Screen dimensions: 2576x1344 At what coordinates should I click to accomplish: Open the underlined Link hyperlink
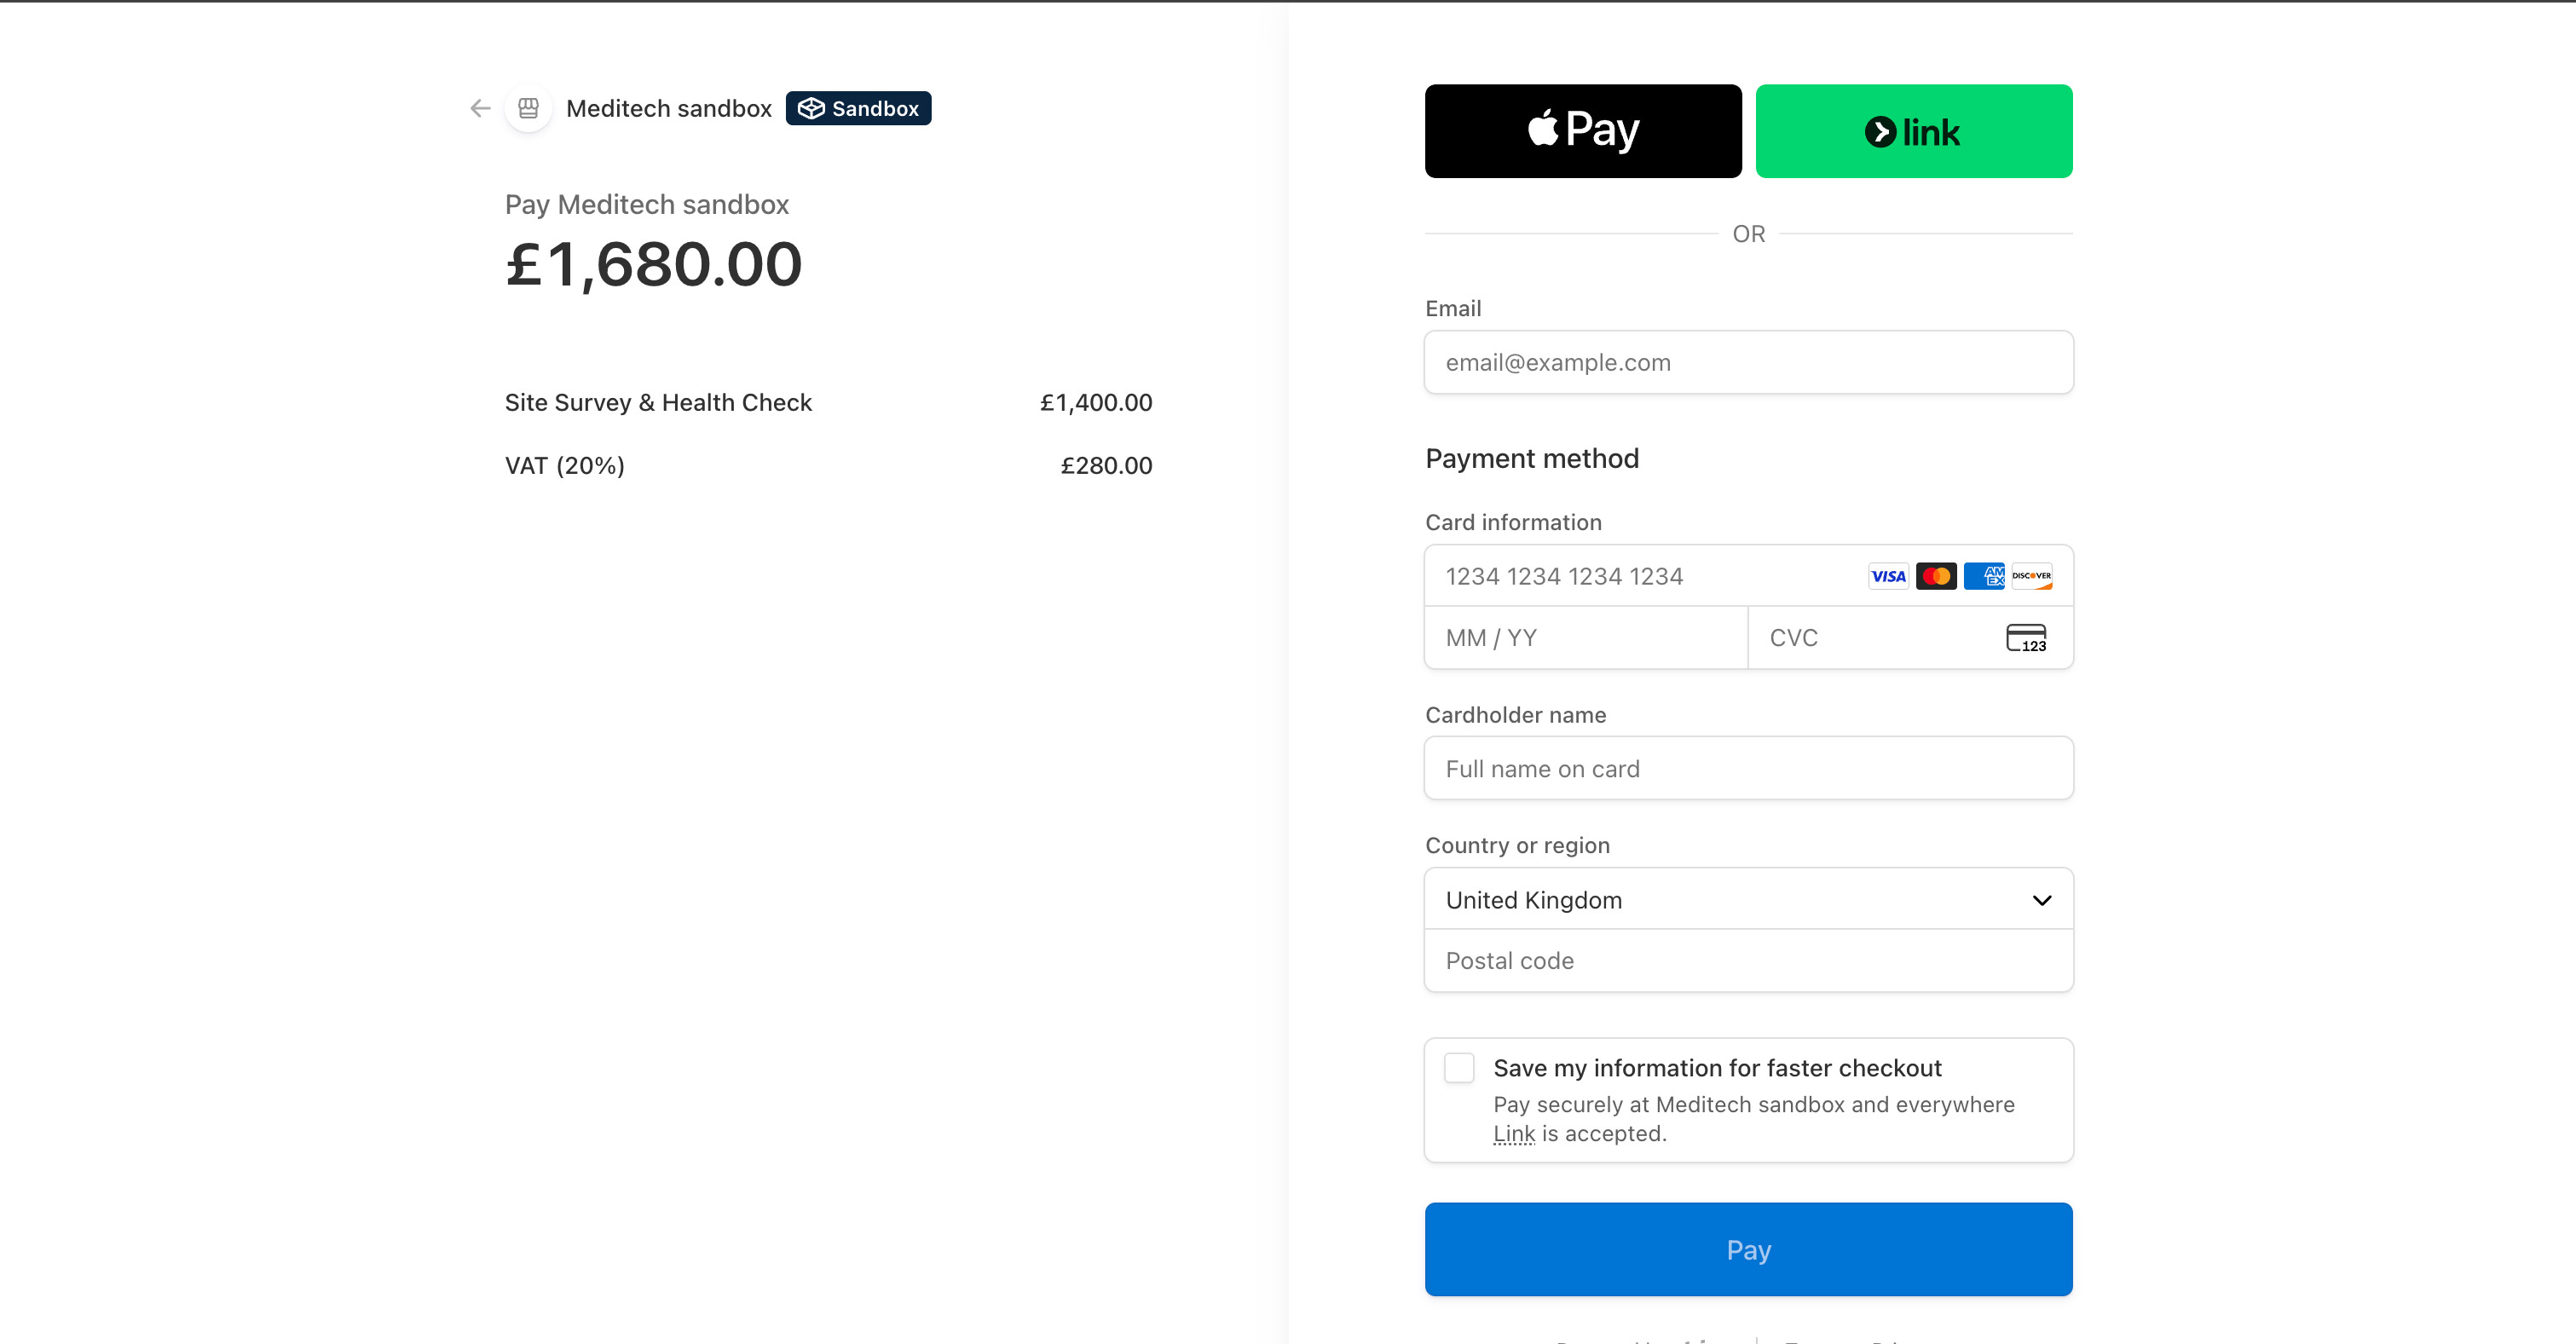[x=1514, y=1134]
